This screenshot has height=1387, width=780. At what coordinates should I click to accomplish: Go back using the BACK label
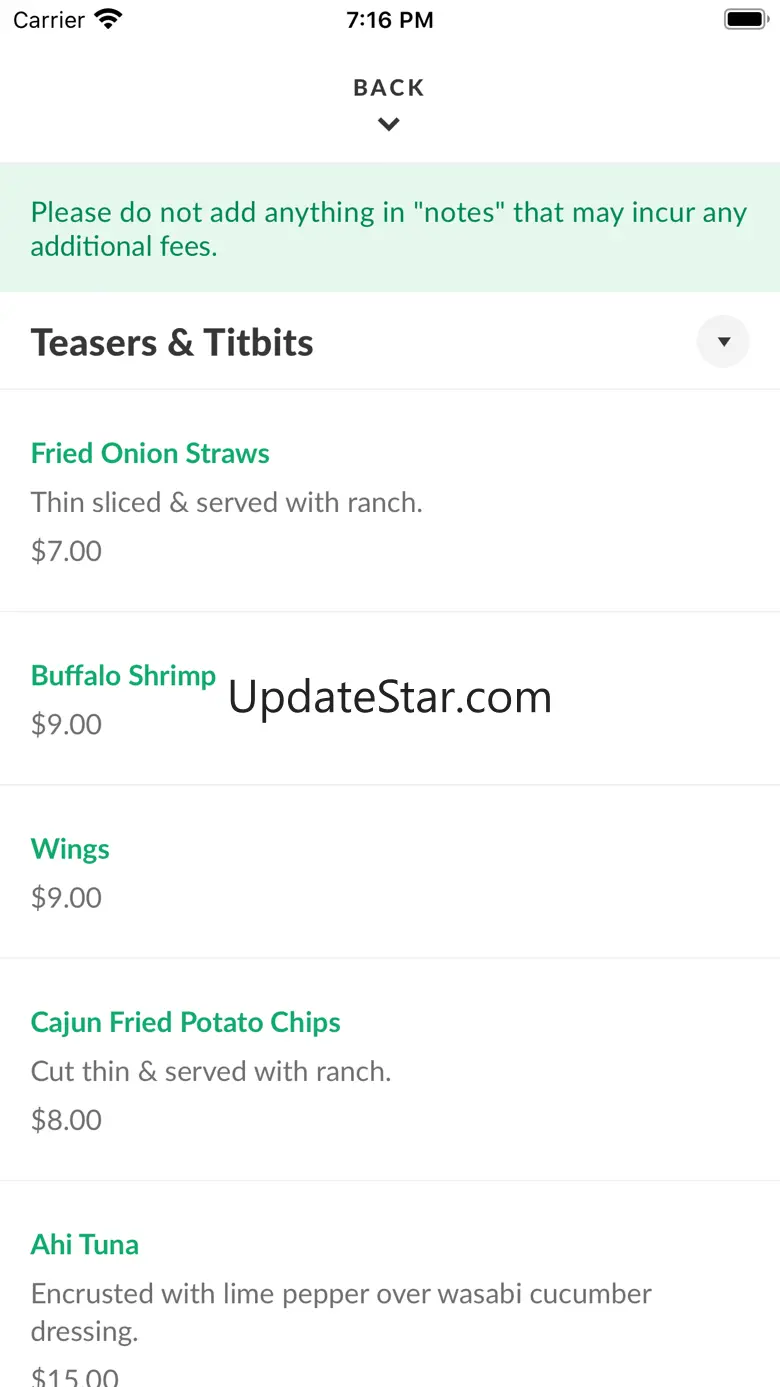389,88
